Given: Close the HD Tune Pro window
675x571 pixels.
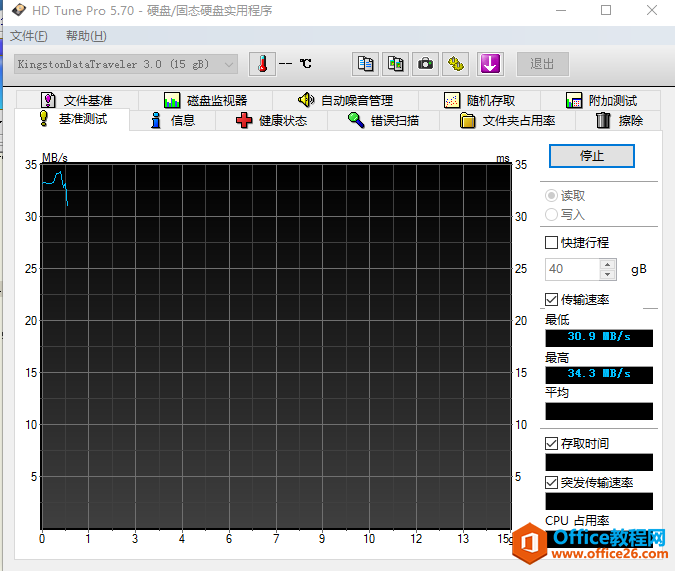Looking at the screenshot, I should click(652, 10).
